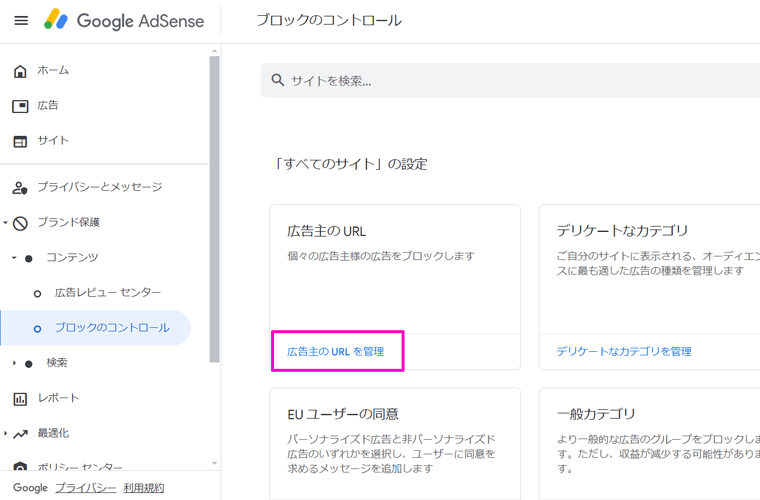
Task: Click ブロックのコントロール page title in header
Action: click(x=329, y=20)
